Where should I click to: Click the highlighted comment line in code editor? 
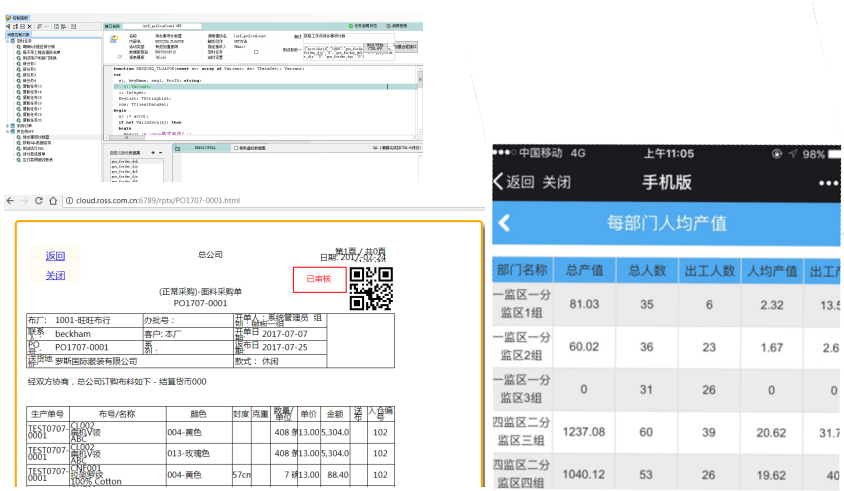point(265,87)
